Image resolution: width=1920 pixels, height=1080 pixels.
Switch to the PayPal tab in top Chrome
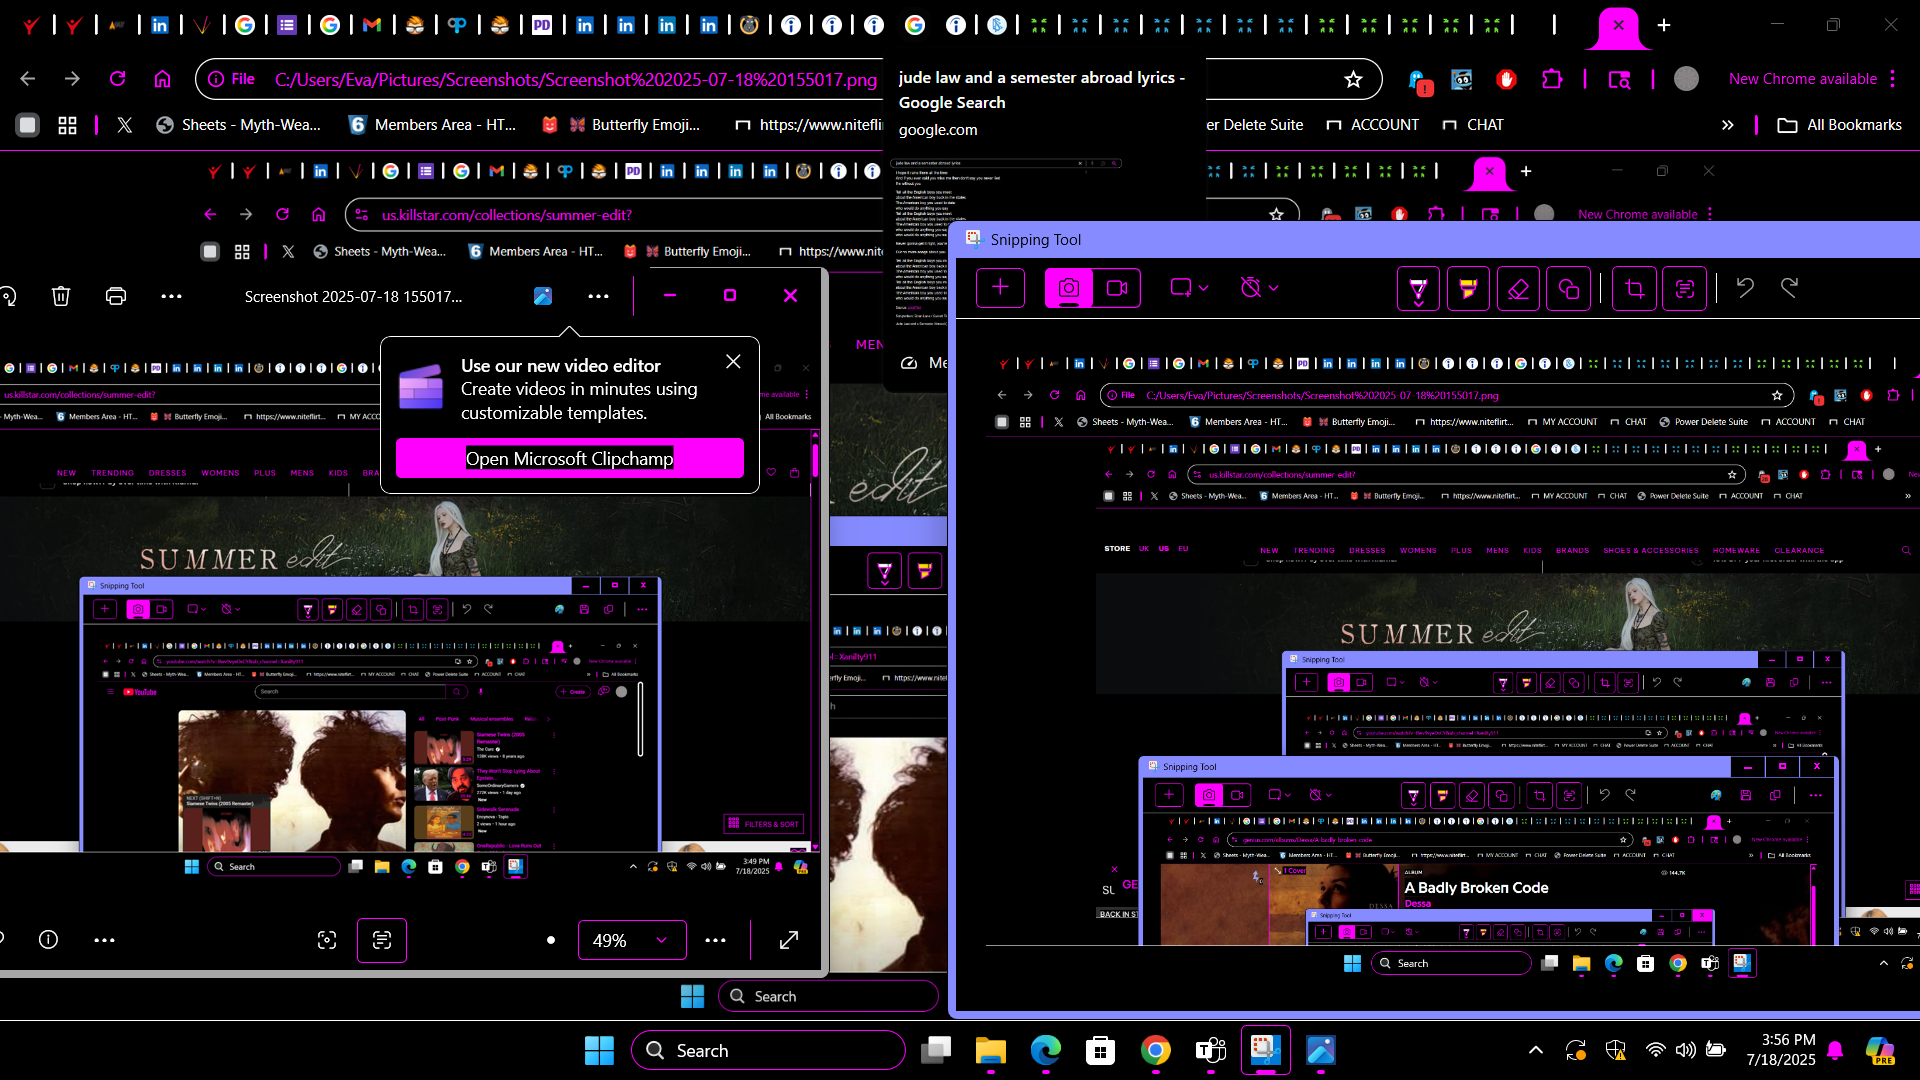(457, 25)
